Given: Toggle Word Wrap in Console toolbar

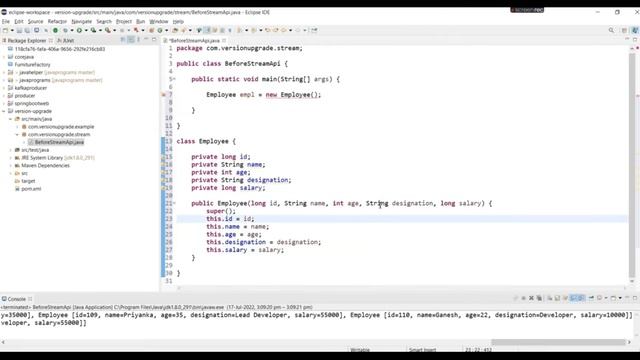Looking at the screenshot, I should 565,298.
